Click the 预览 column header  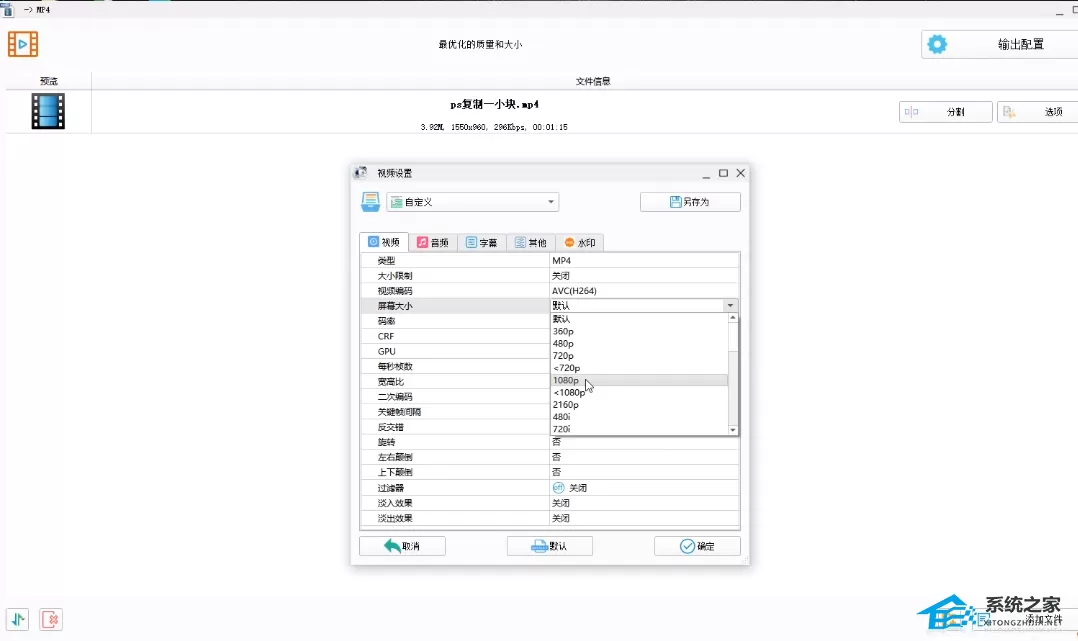(x=49, y=81)
